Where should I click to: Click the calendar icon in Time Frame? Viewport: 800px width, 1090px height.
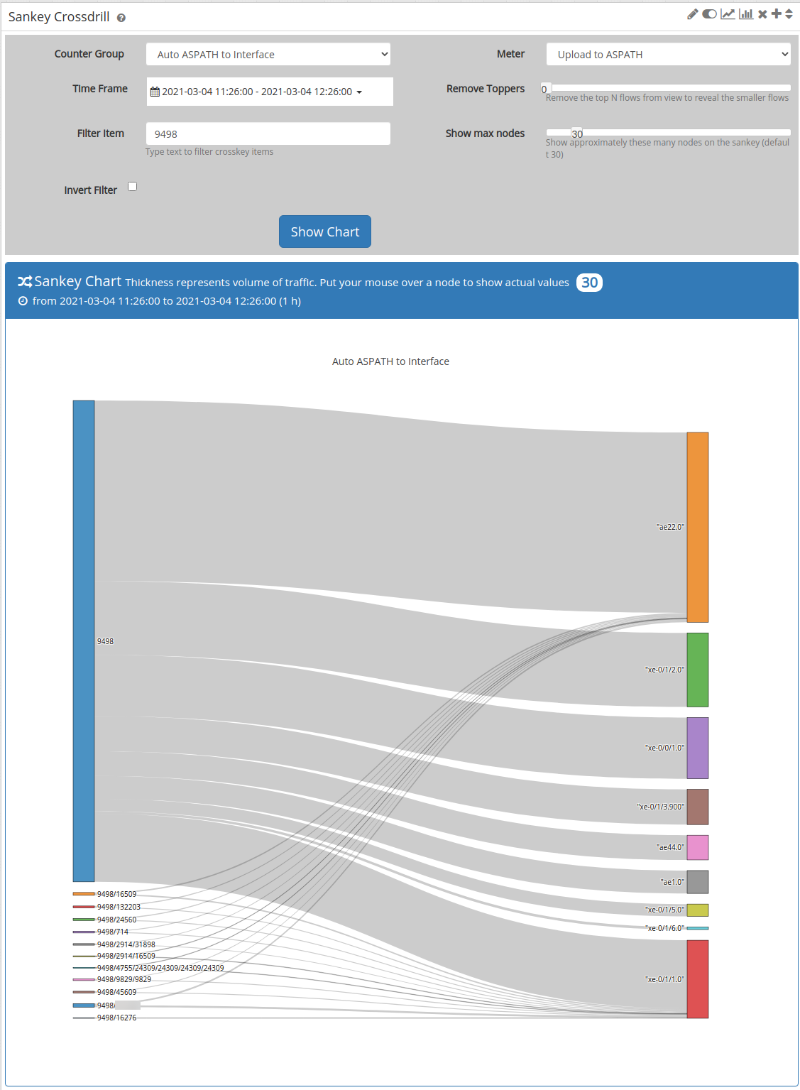point(155,92)
